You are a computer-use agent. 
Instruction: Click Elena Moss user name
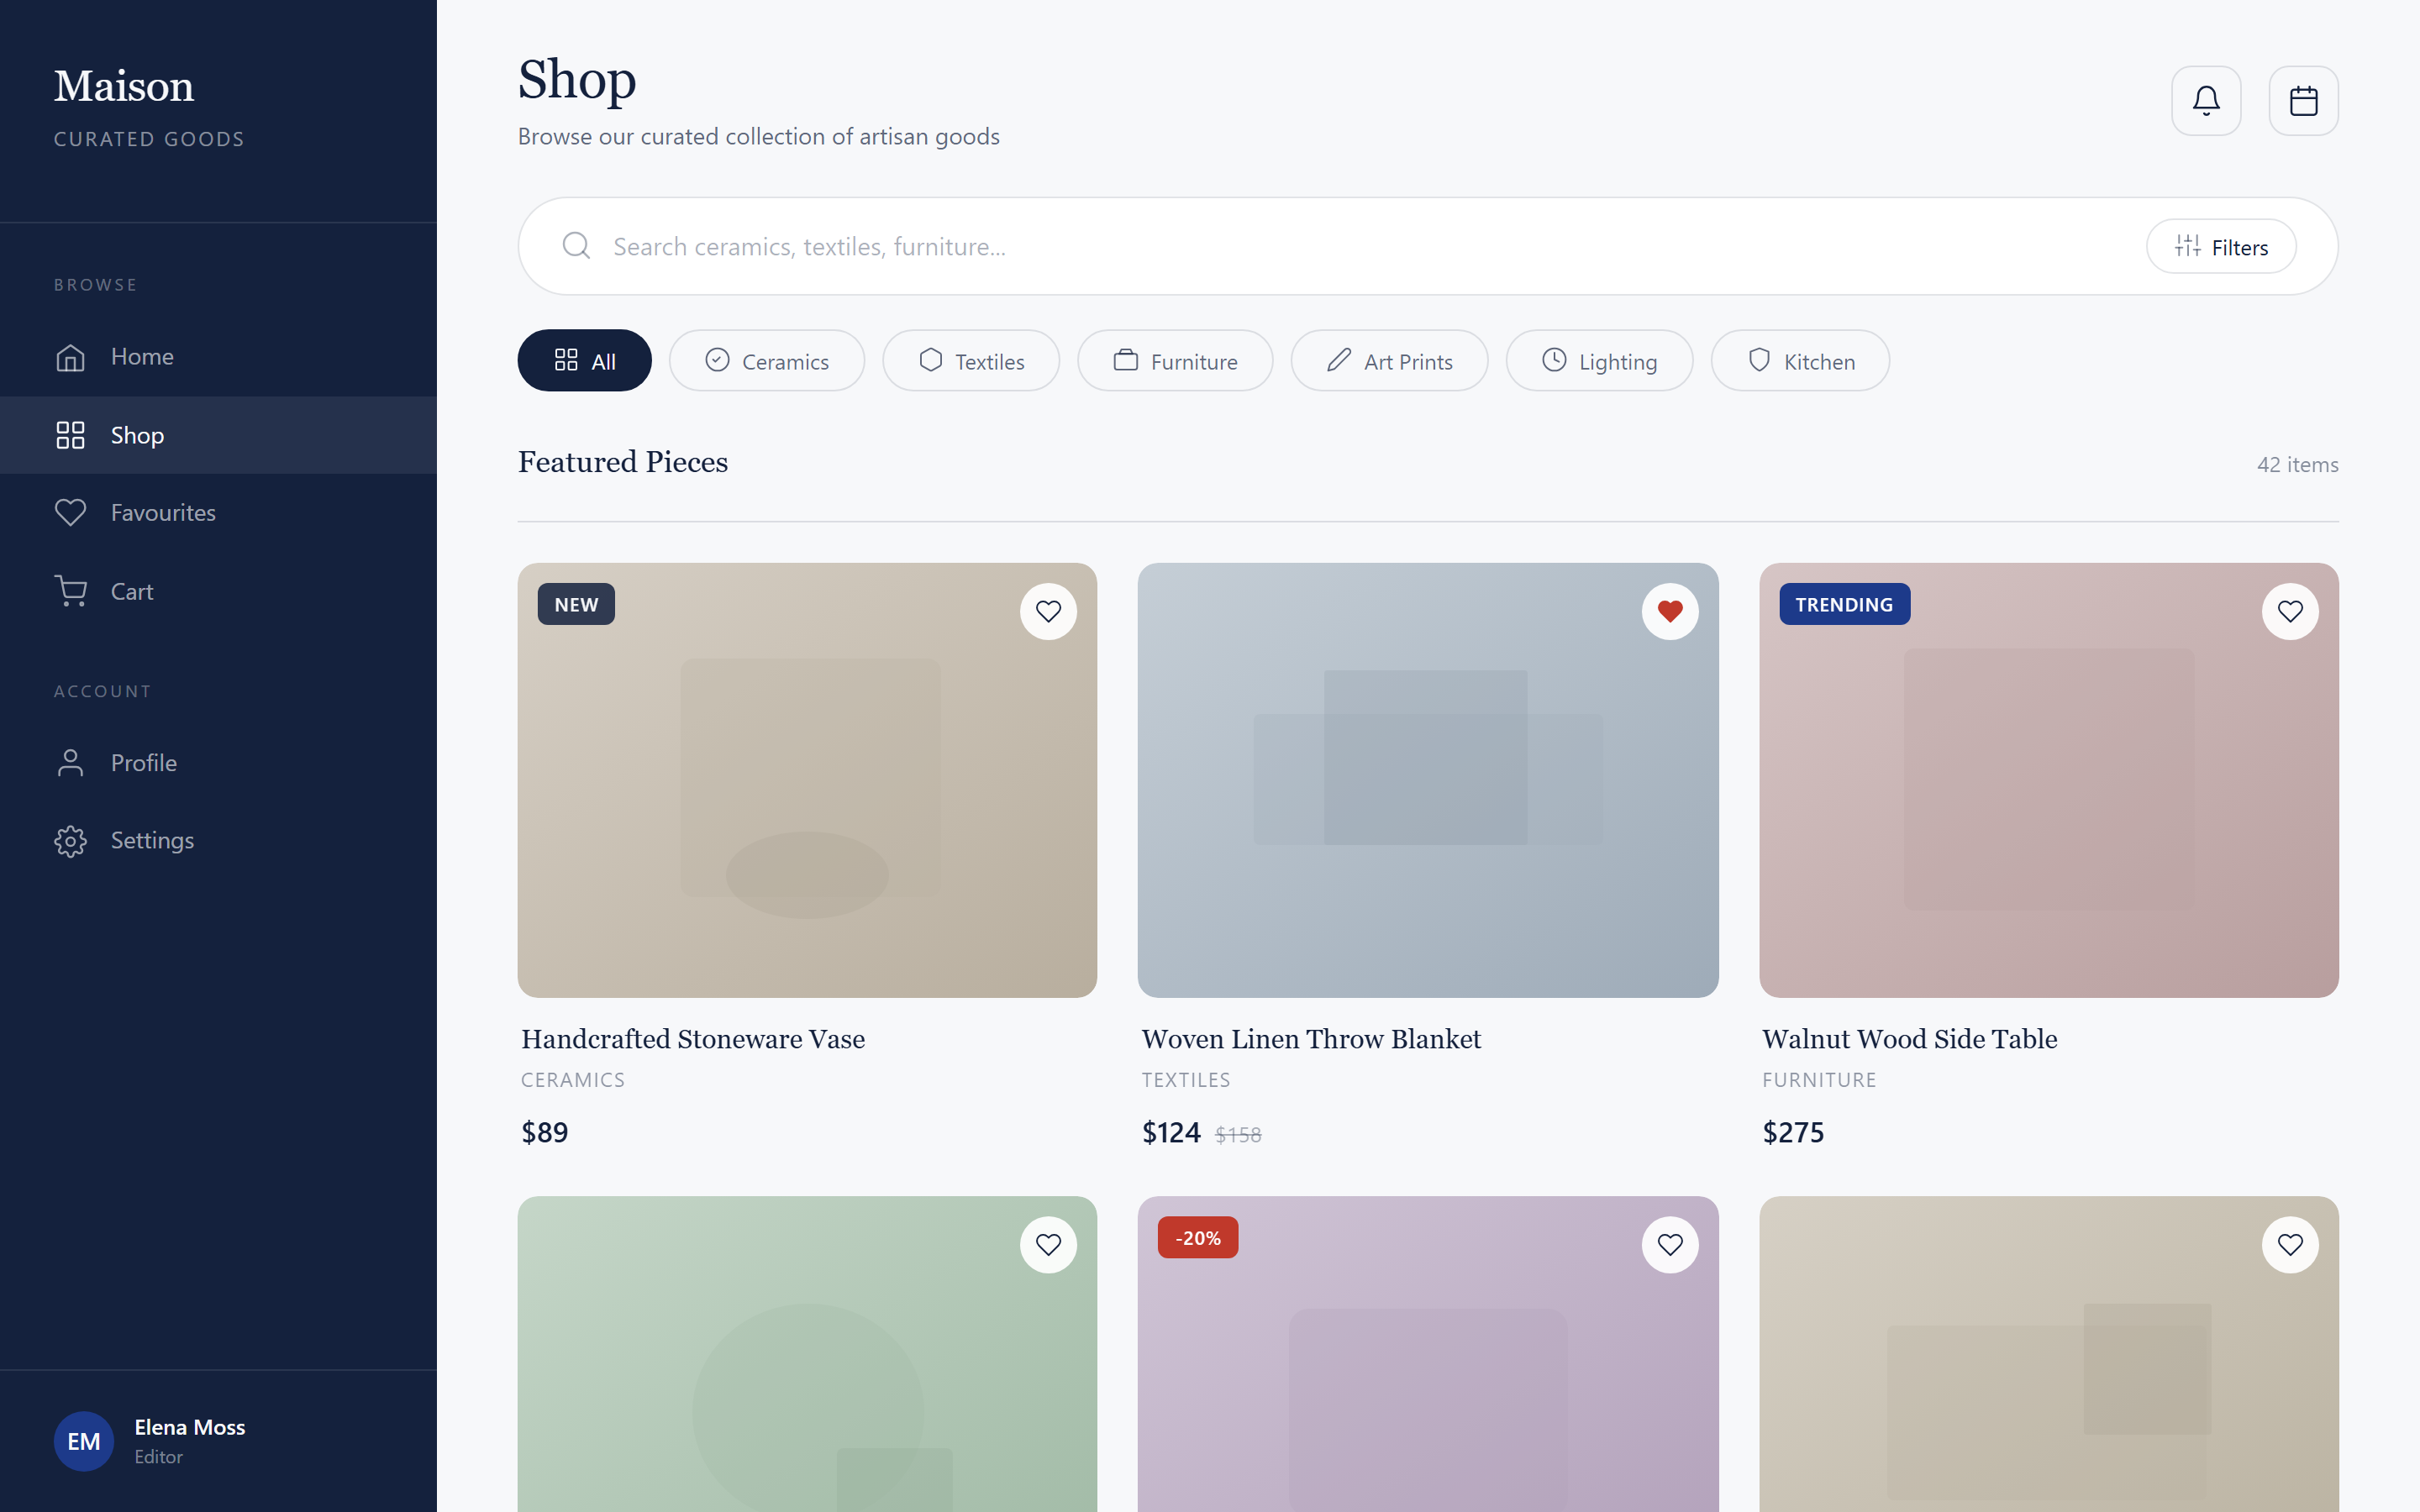tap(190, 1427)
